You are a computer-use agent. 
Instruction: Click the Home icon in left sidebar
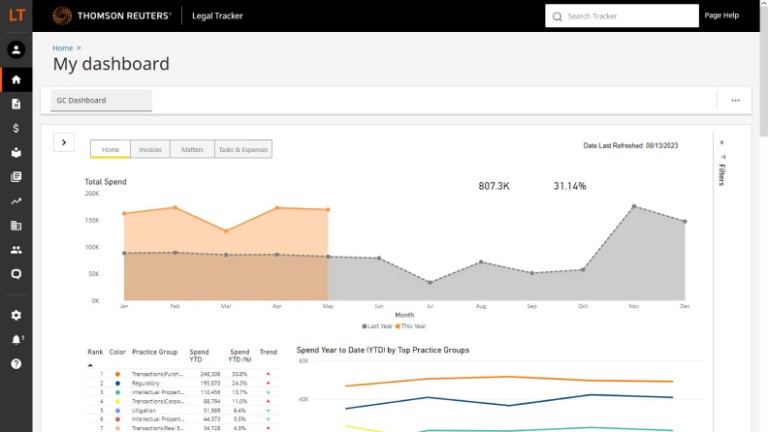[x=15, y=79]
